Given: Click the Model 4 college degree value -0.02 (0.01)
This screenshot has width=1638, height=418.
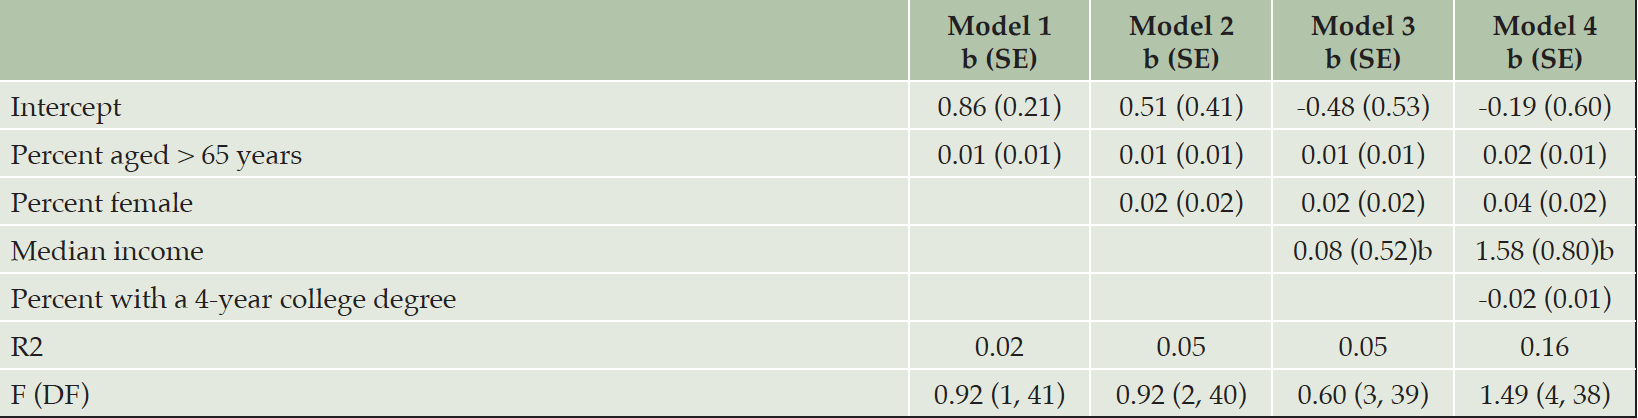Looking at the screenshot, I should (x=1545, y=299).
